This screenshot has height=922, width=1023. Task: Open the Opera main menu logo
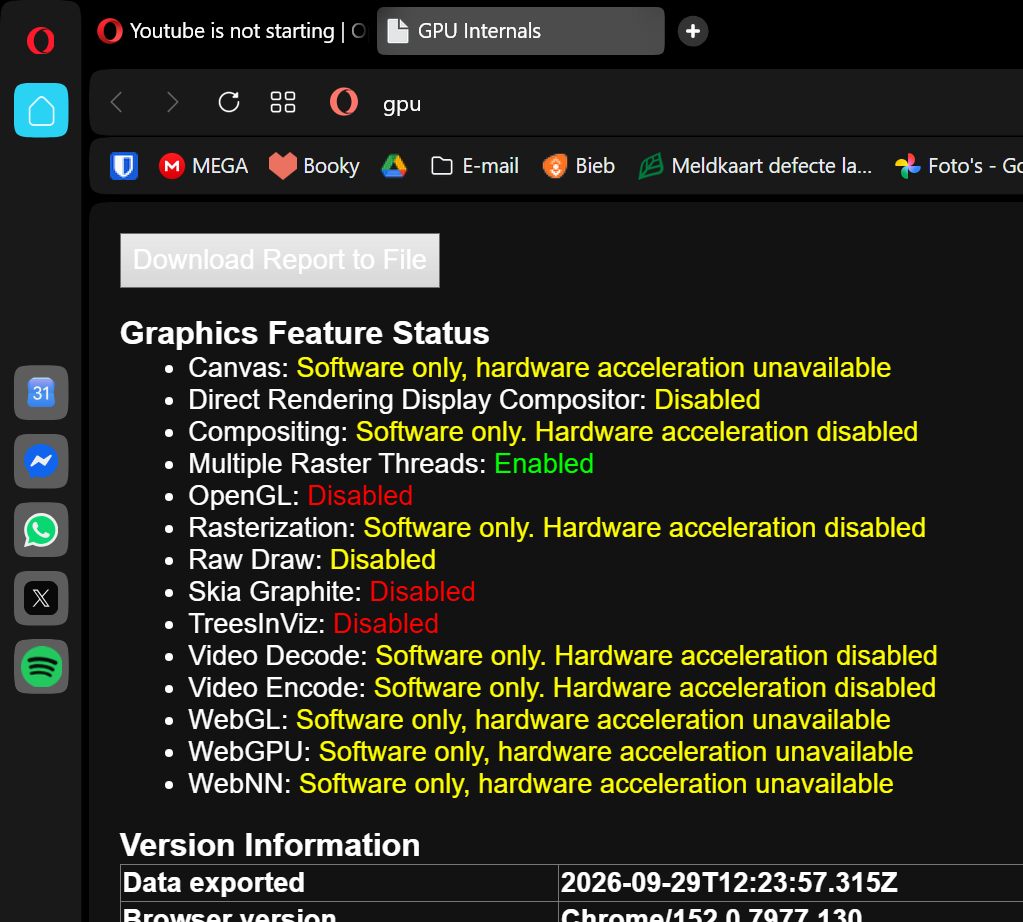pyautogui.click(x=40, y=40)
